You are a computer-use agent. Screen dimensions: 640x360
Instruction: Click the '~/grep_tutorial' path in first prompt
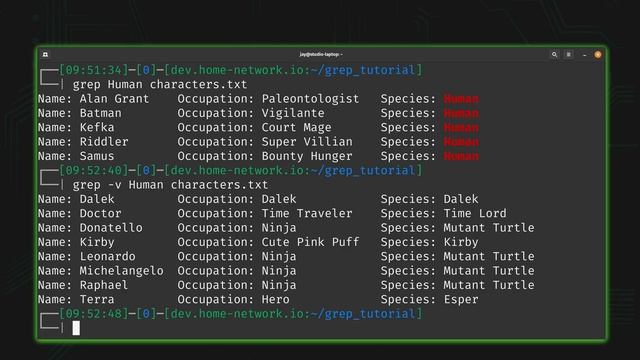[x=363, y=70]
